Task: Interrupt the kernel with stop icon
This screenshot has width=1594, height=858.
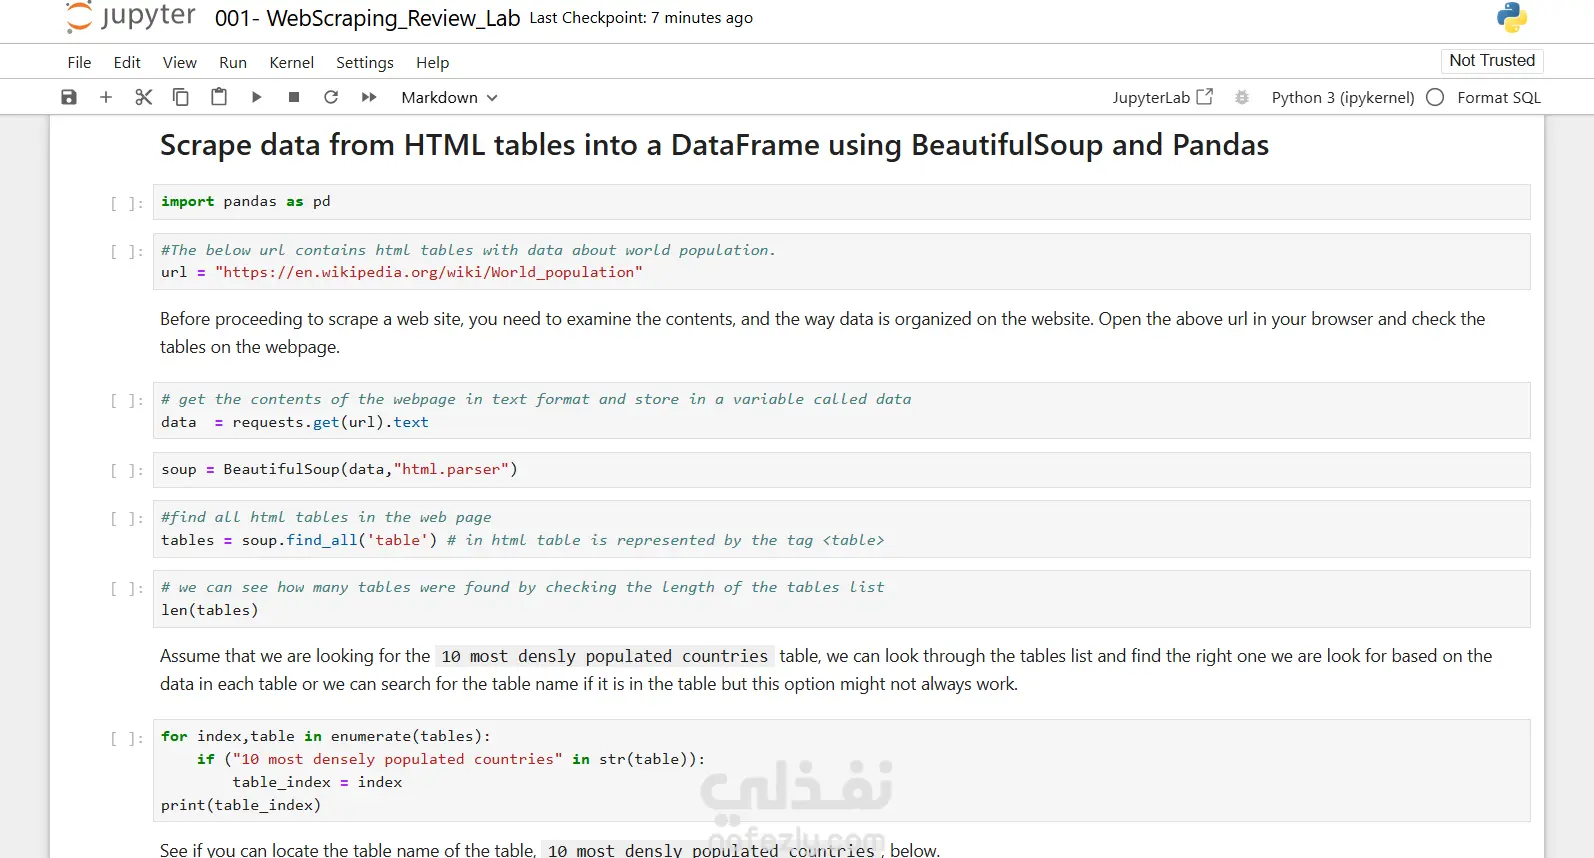Action: tap(294, 97)
